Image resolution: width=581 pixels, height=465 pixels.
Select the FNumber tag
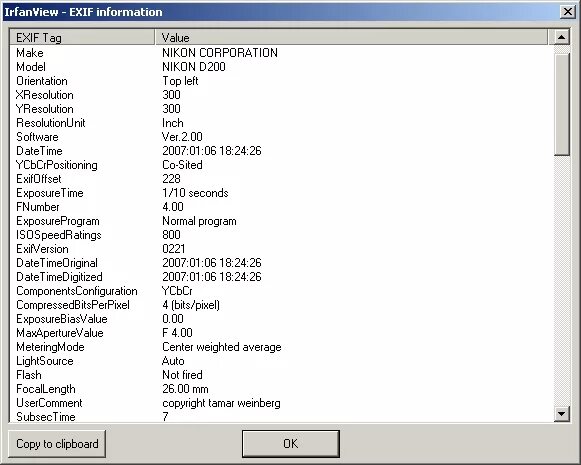(38, 207)
